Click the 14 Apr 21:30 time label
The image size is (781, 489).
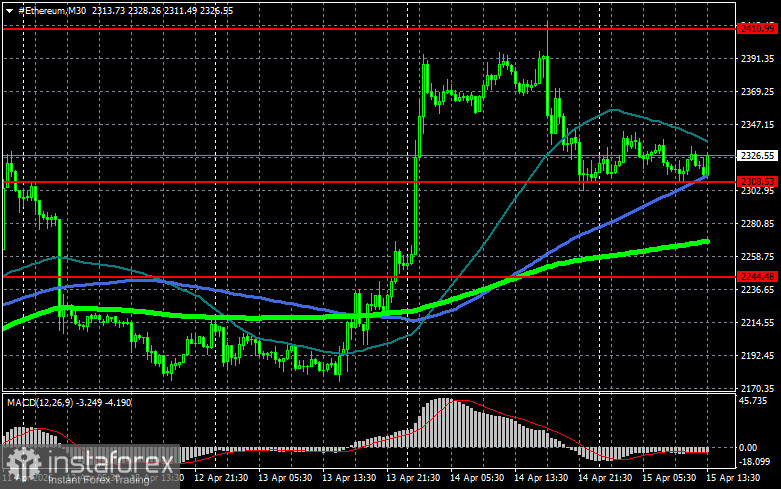[x=605, y=478]
